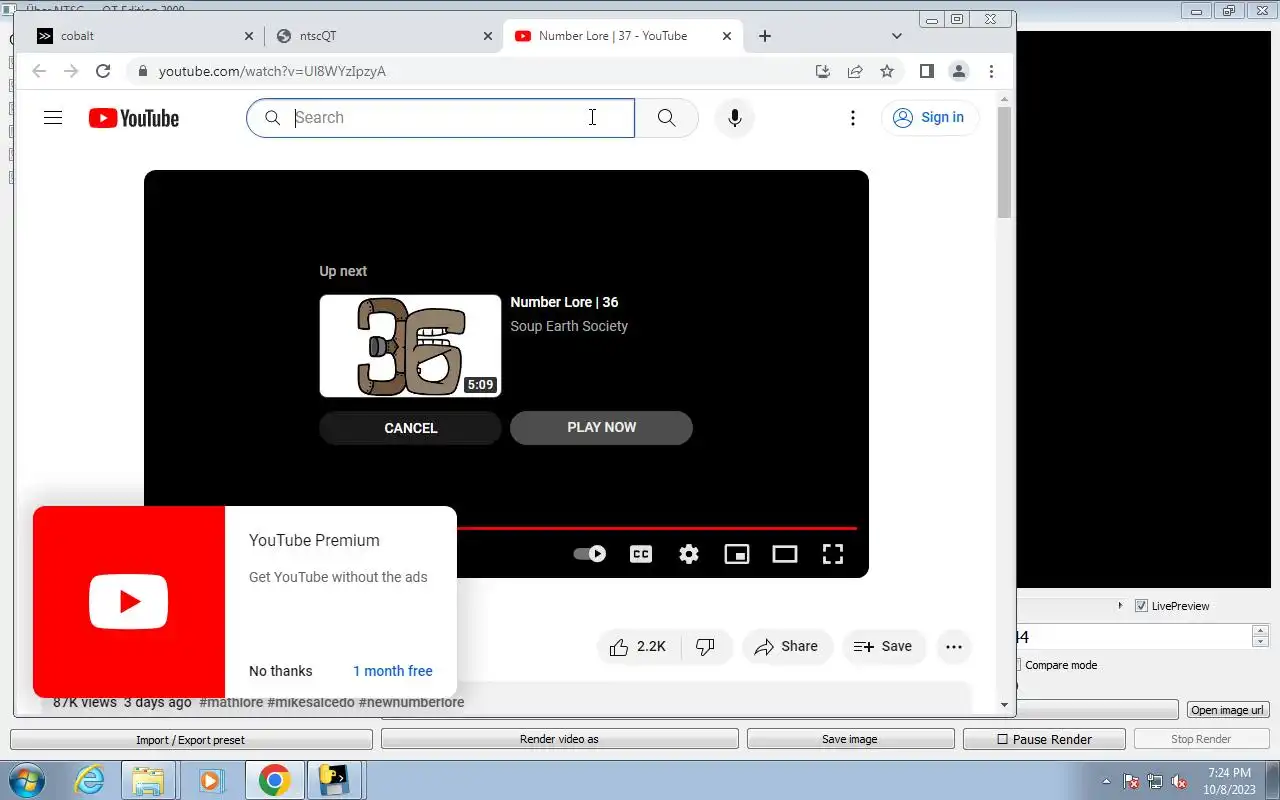The height and width of the screenshot is (800, 1280).
Task: Toggle Chrome side panel
Action: (x=927, y=71)
